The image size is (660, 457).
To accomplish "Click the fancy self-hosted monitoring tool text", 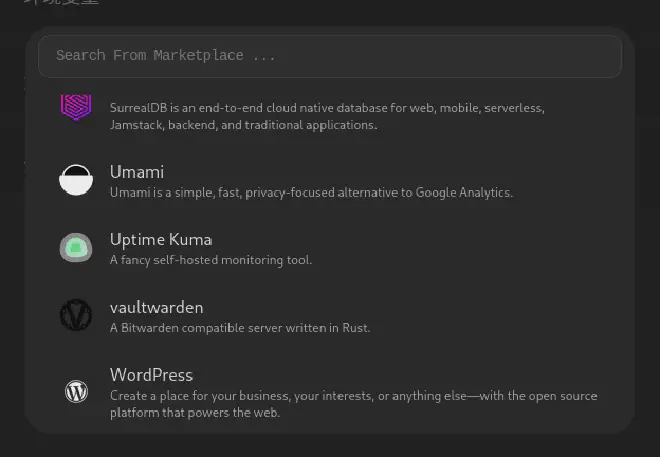I will [x=211, y=260].
